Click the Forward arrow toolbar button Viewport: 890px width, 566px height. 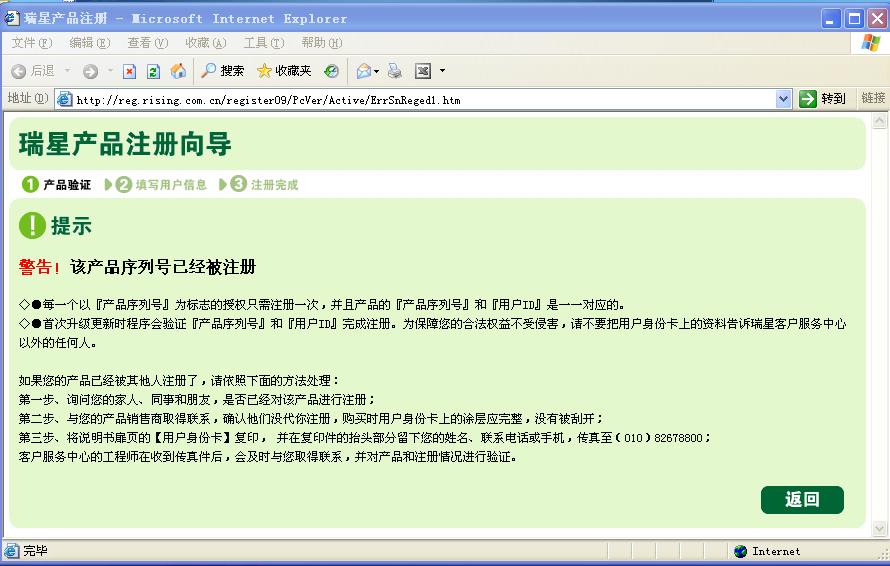[90, 71]
